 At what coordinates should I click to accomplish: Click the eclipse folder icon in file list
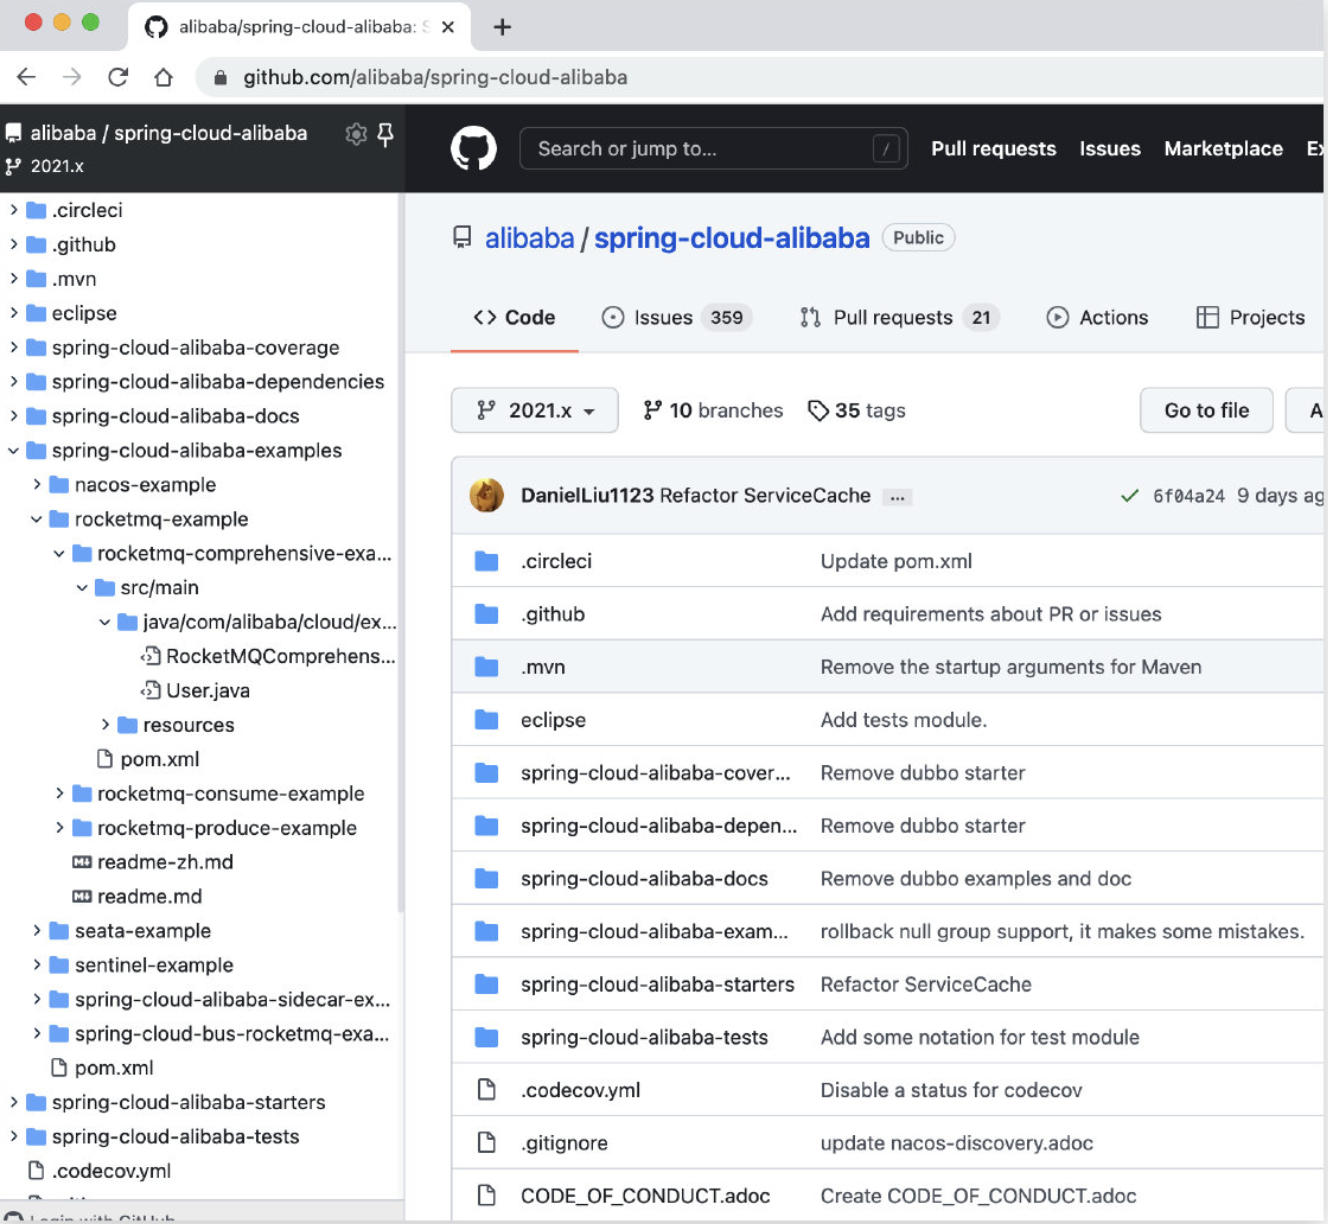pos(487,720)
